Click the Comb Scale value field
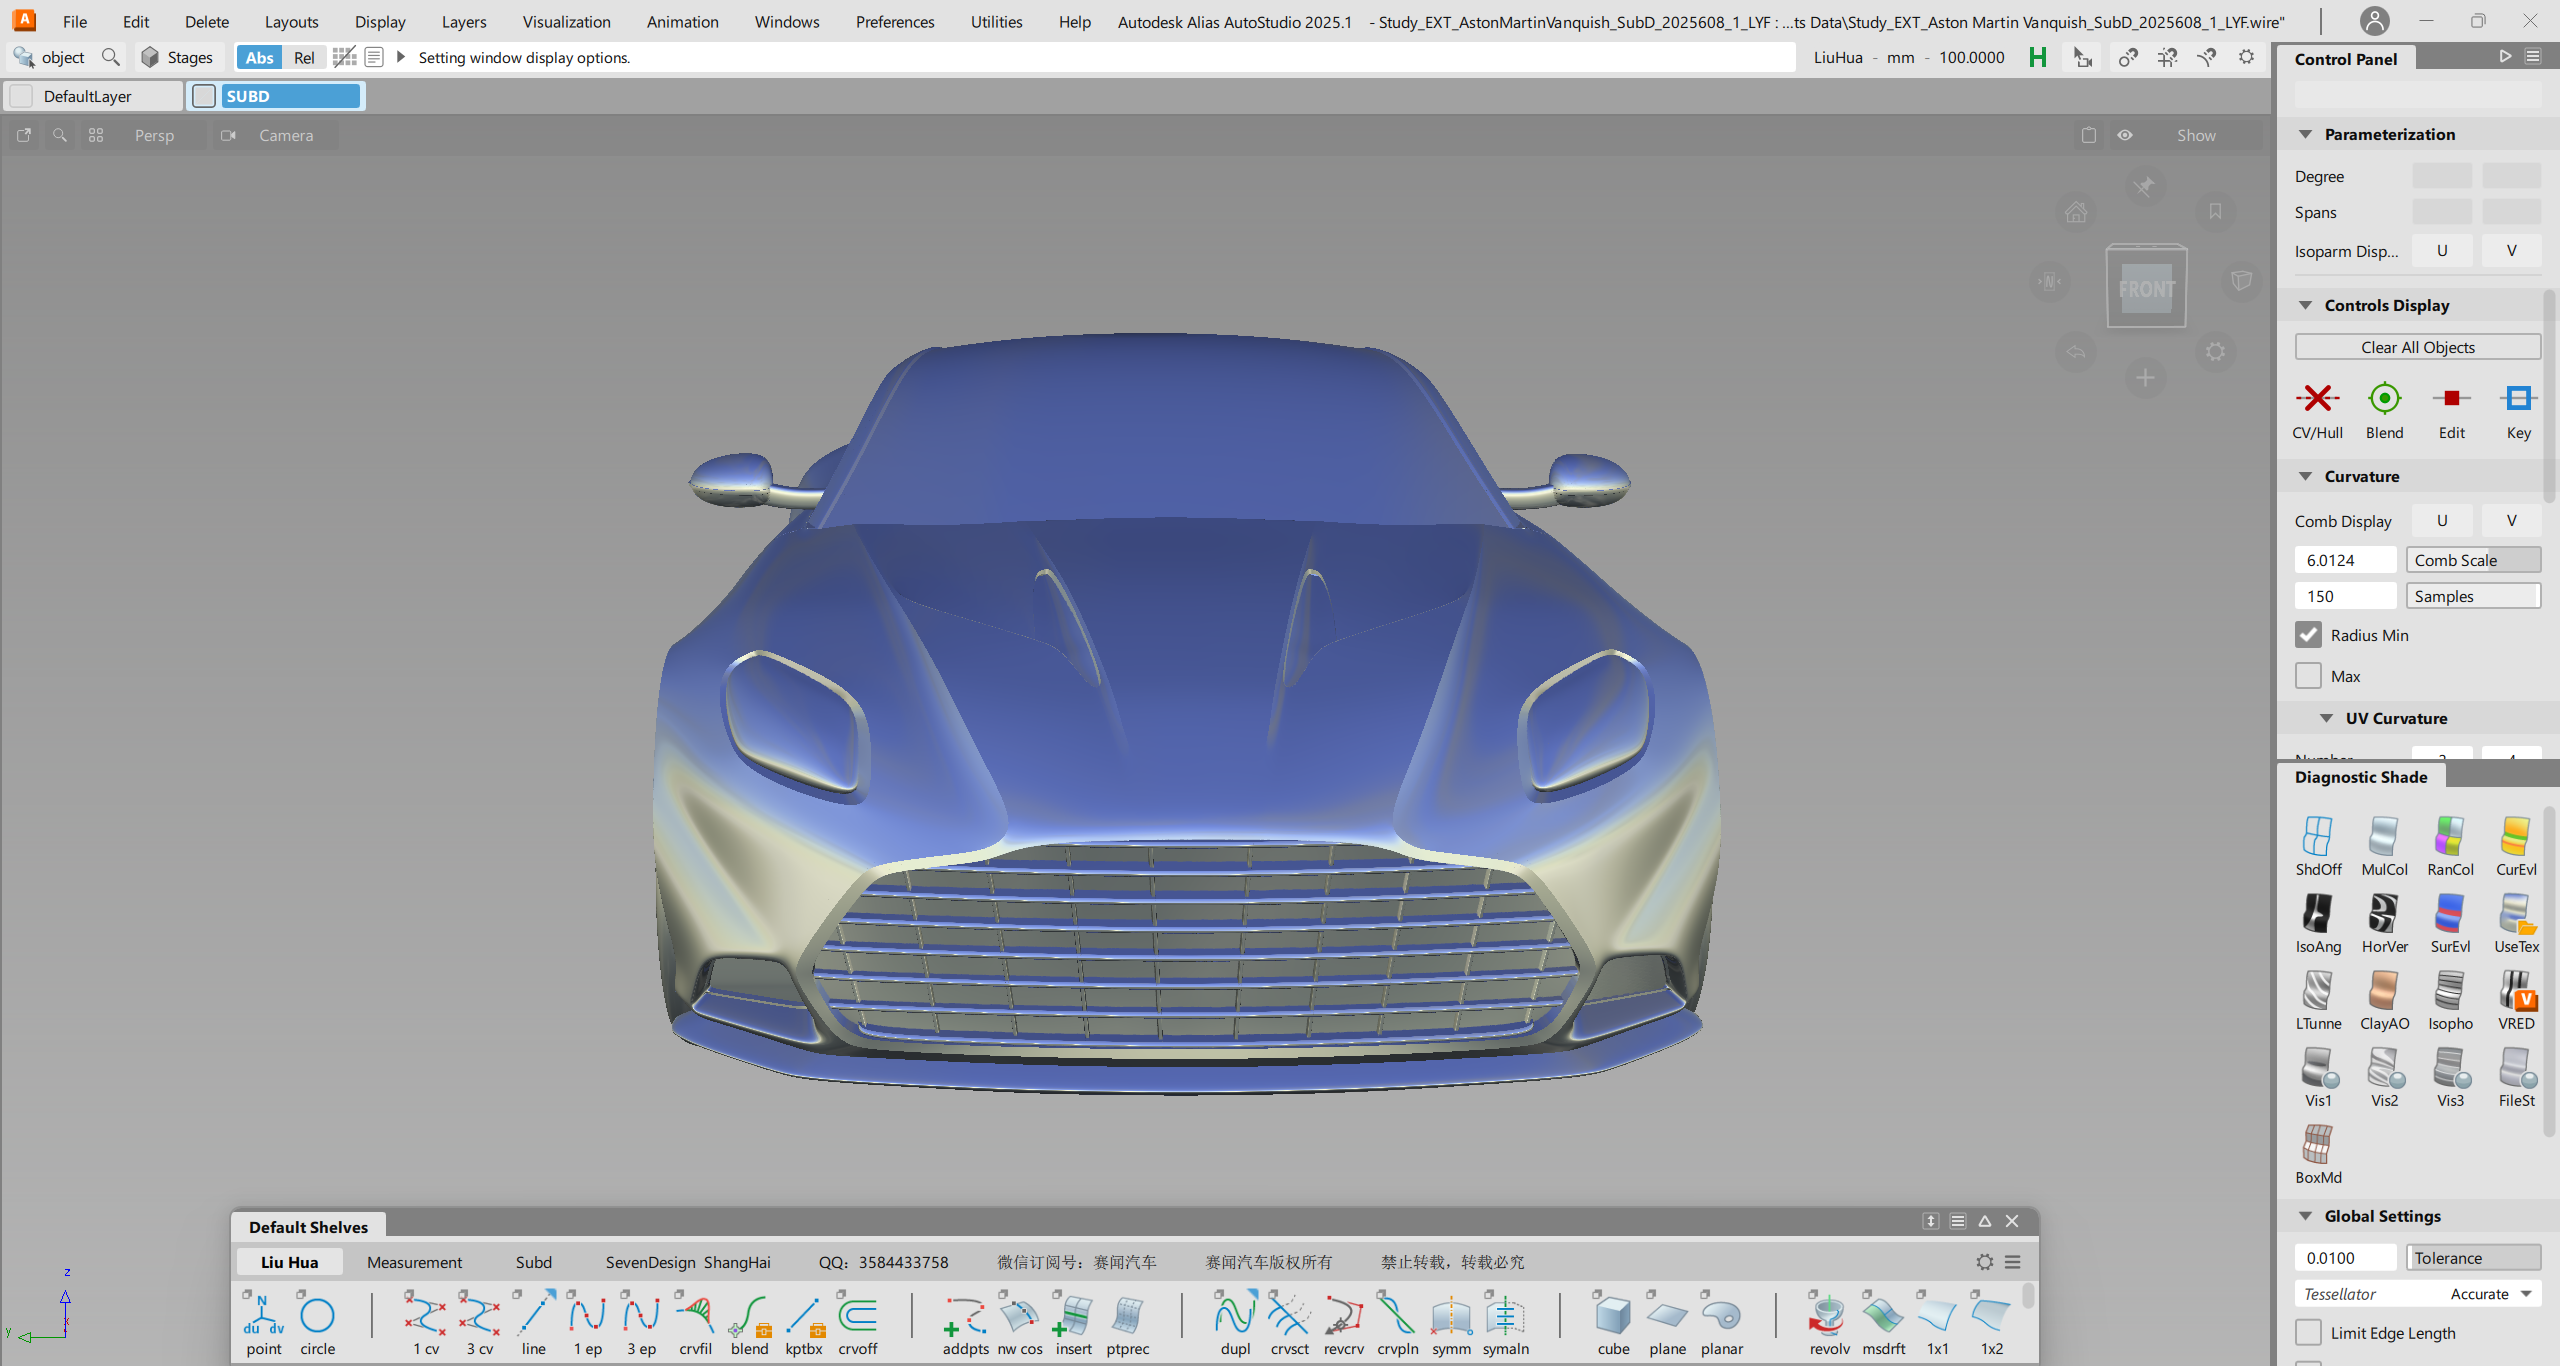Viewport: 2560px width, 1366px height. pos(2345,560)
